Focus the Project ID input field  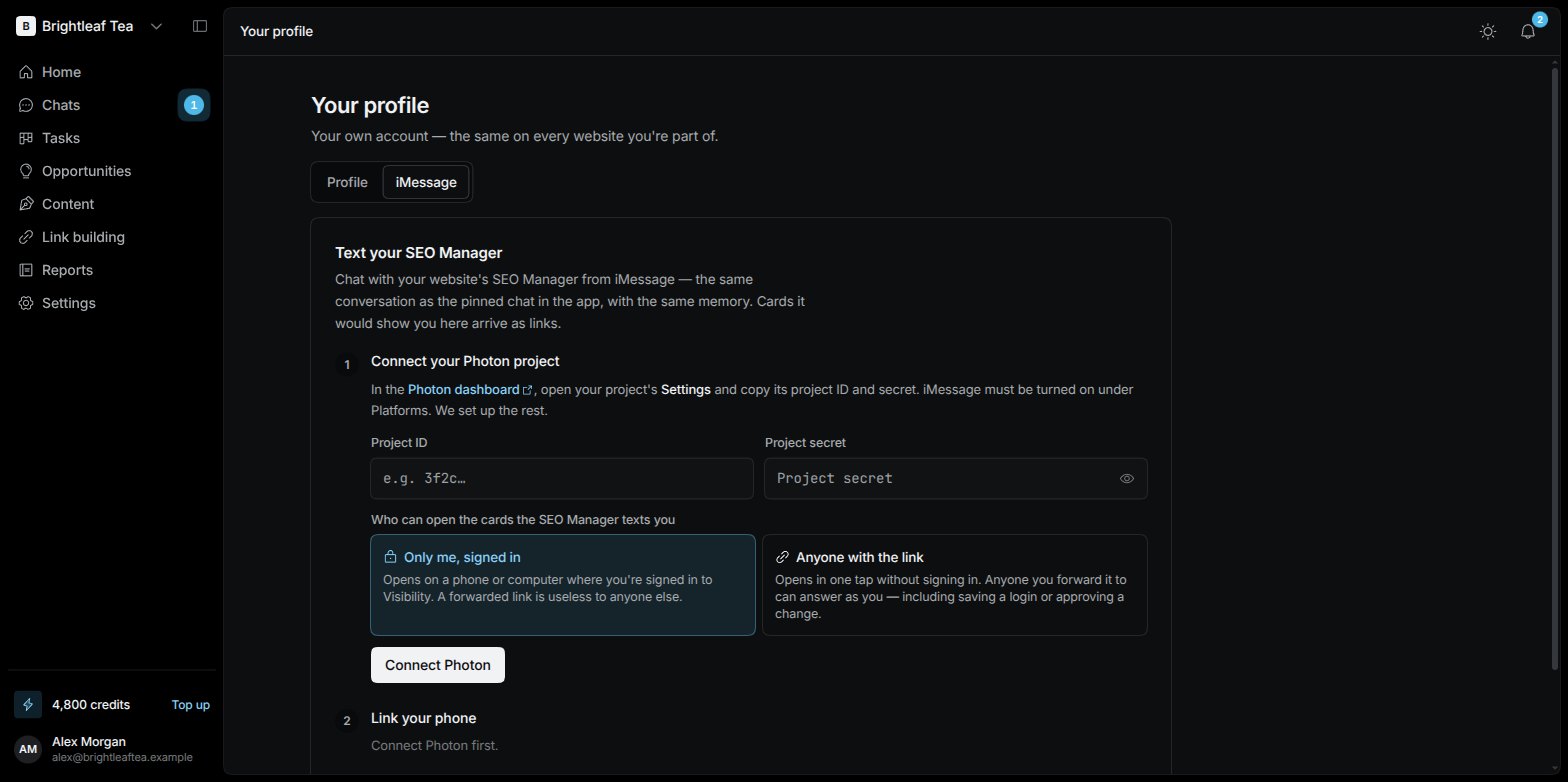click(562, 478)
